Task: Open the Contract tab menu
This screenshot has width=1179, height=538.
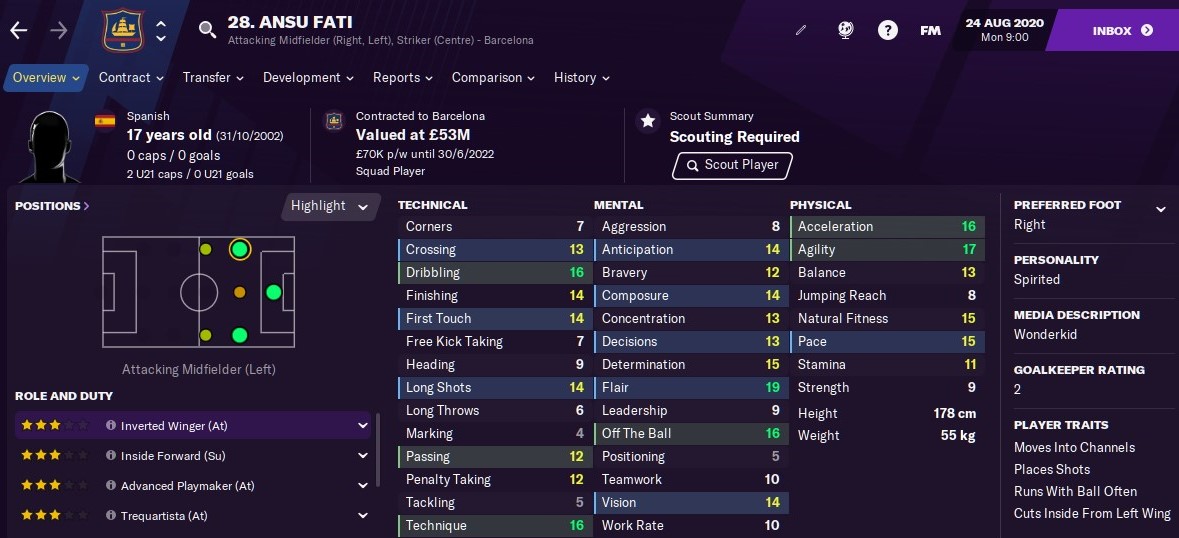Action: tap(131, 77)
